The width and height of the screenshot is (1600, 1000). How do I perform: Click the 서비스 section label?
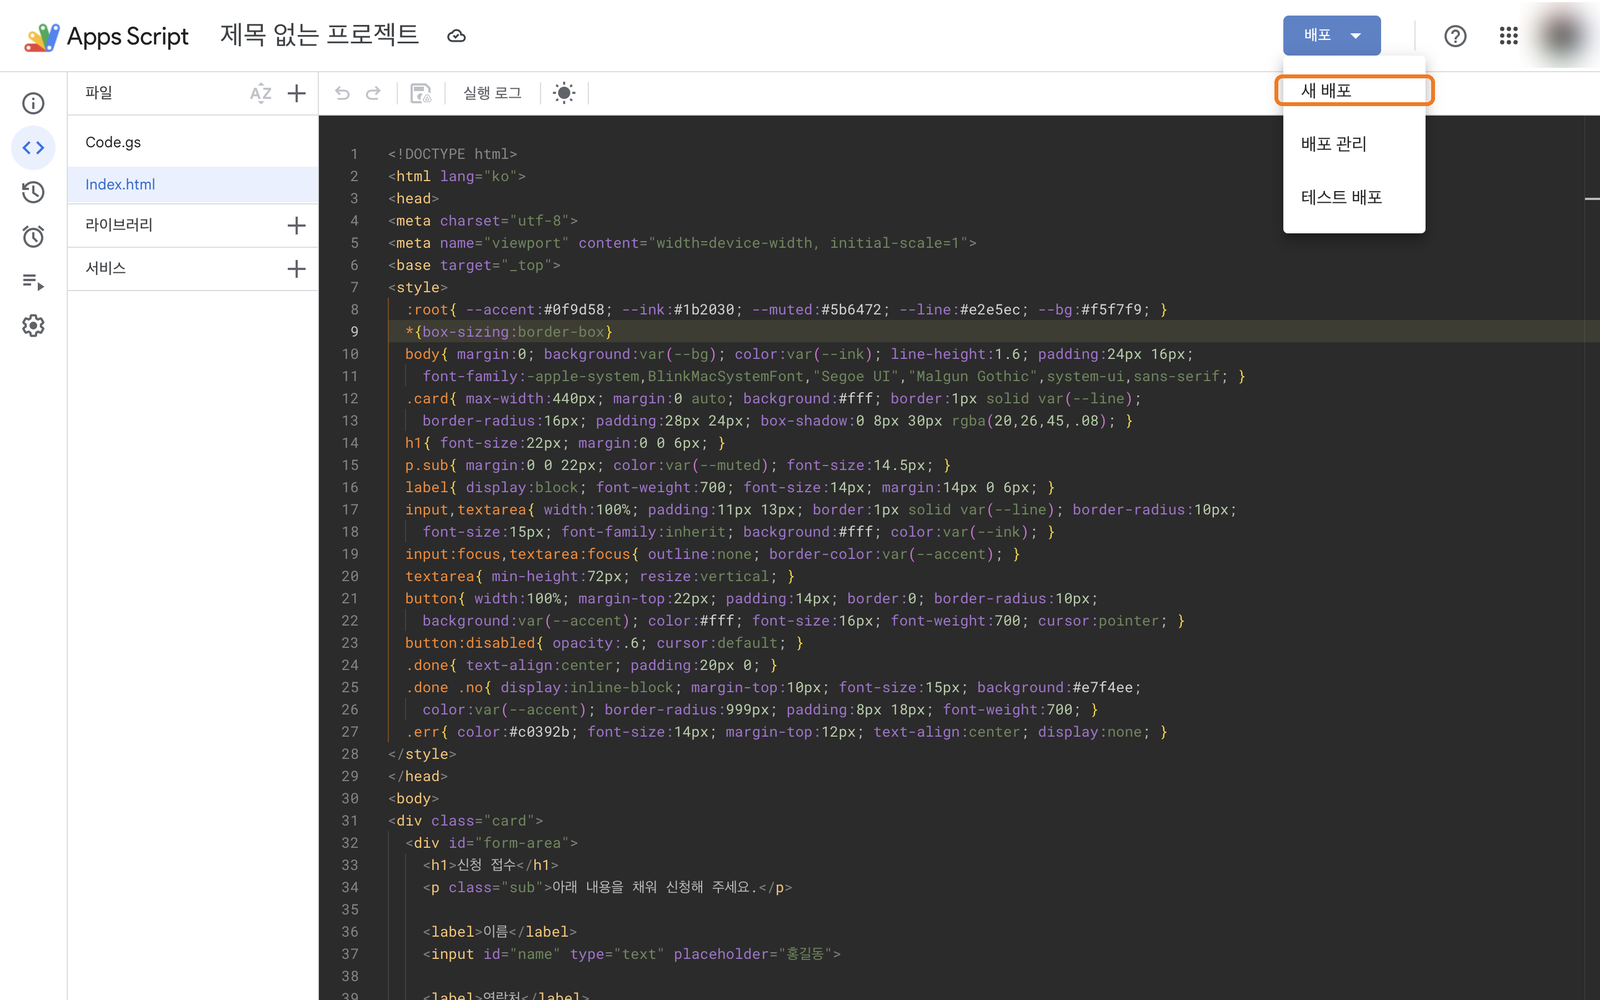[105, 268]
